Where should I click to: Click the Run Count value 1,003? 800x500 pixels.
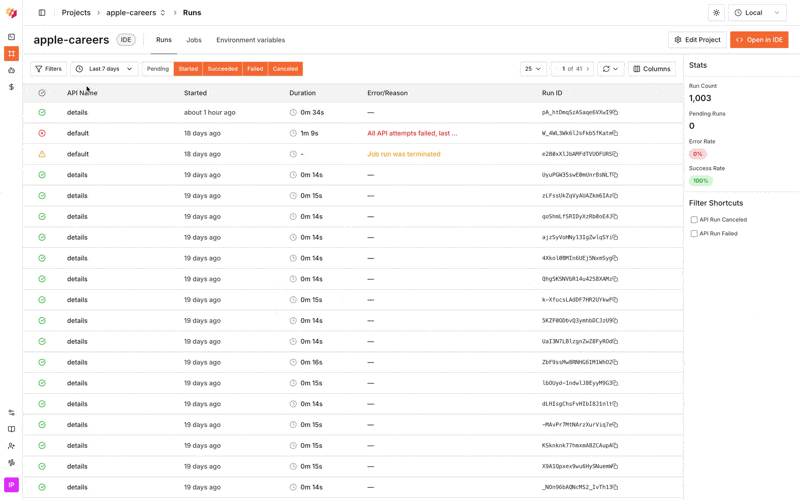(x=700, y=98)
